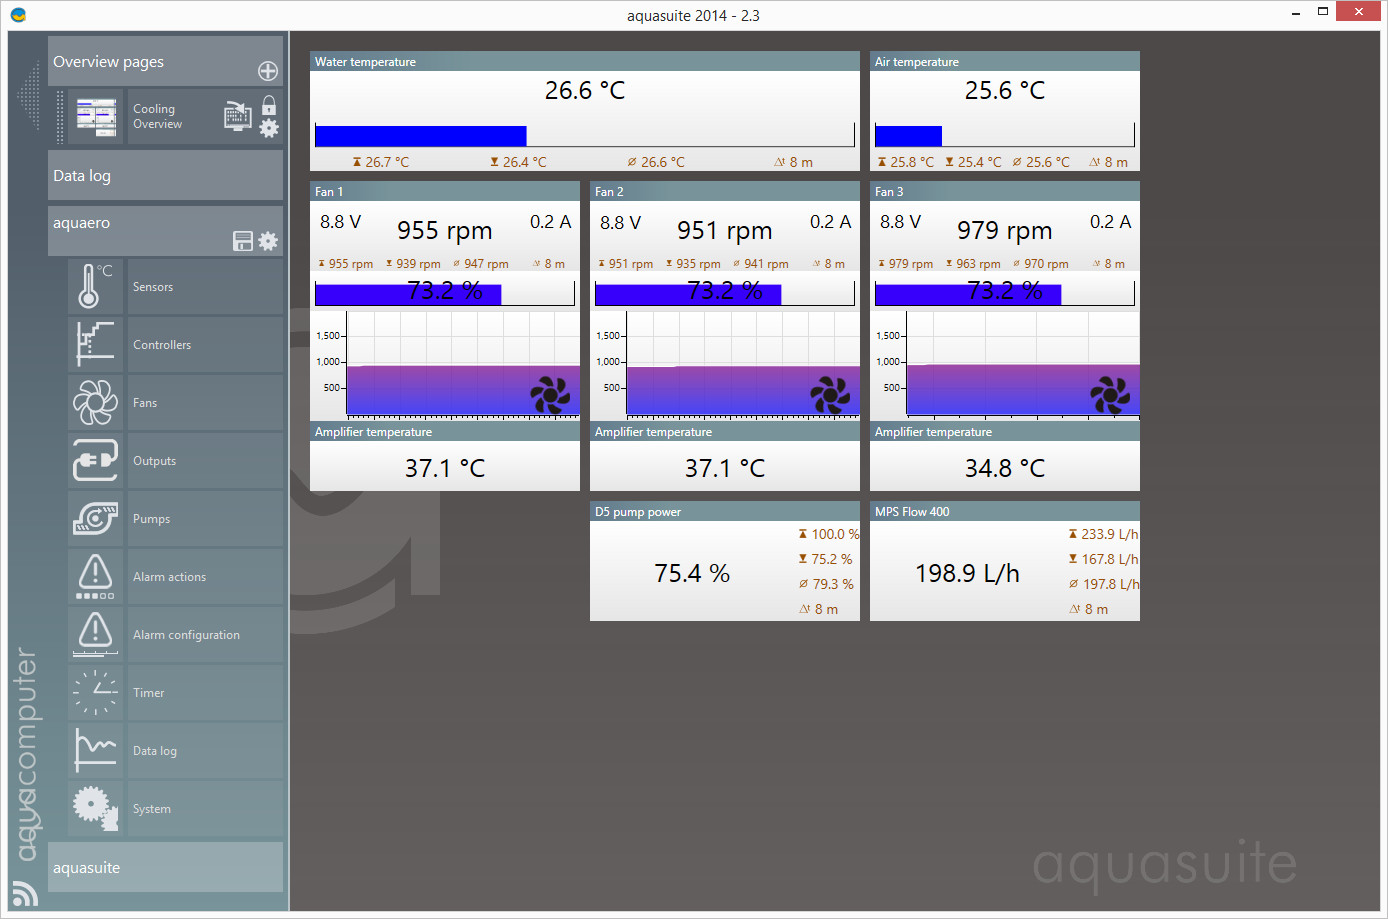1388x919 pixels.
Task: Open the Fans page via the fan icon
Action: 96,403
